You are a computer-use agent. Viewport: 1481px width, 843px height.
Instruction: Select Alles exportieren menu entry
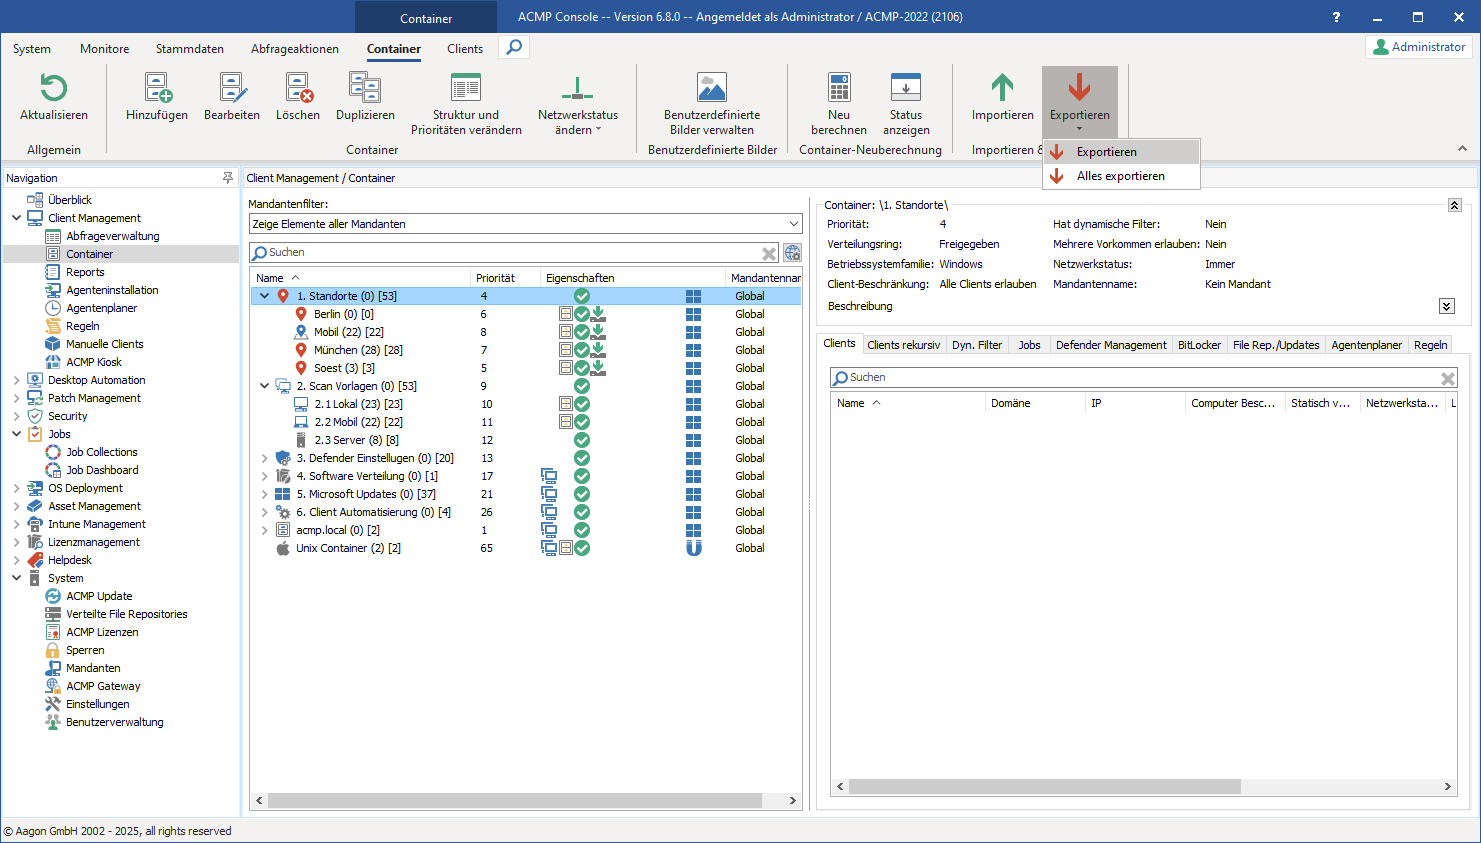click(1120, 176)
